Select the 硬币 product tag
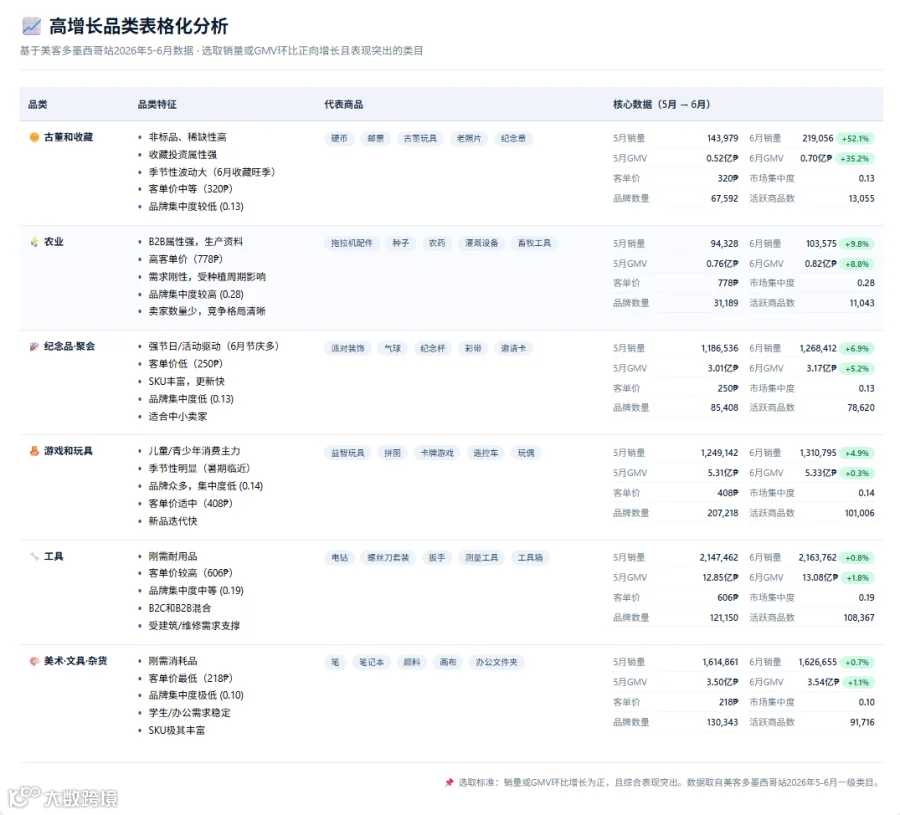The width and height of the screenshot is (900, 815). 339,138
